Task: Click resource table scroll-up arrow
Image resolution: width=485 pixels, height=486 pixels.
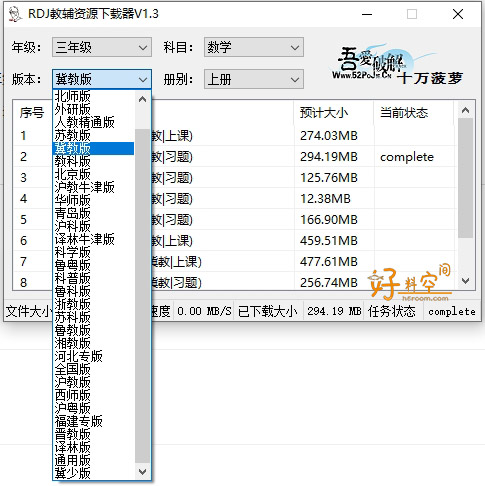Action: pos(466,110)
